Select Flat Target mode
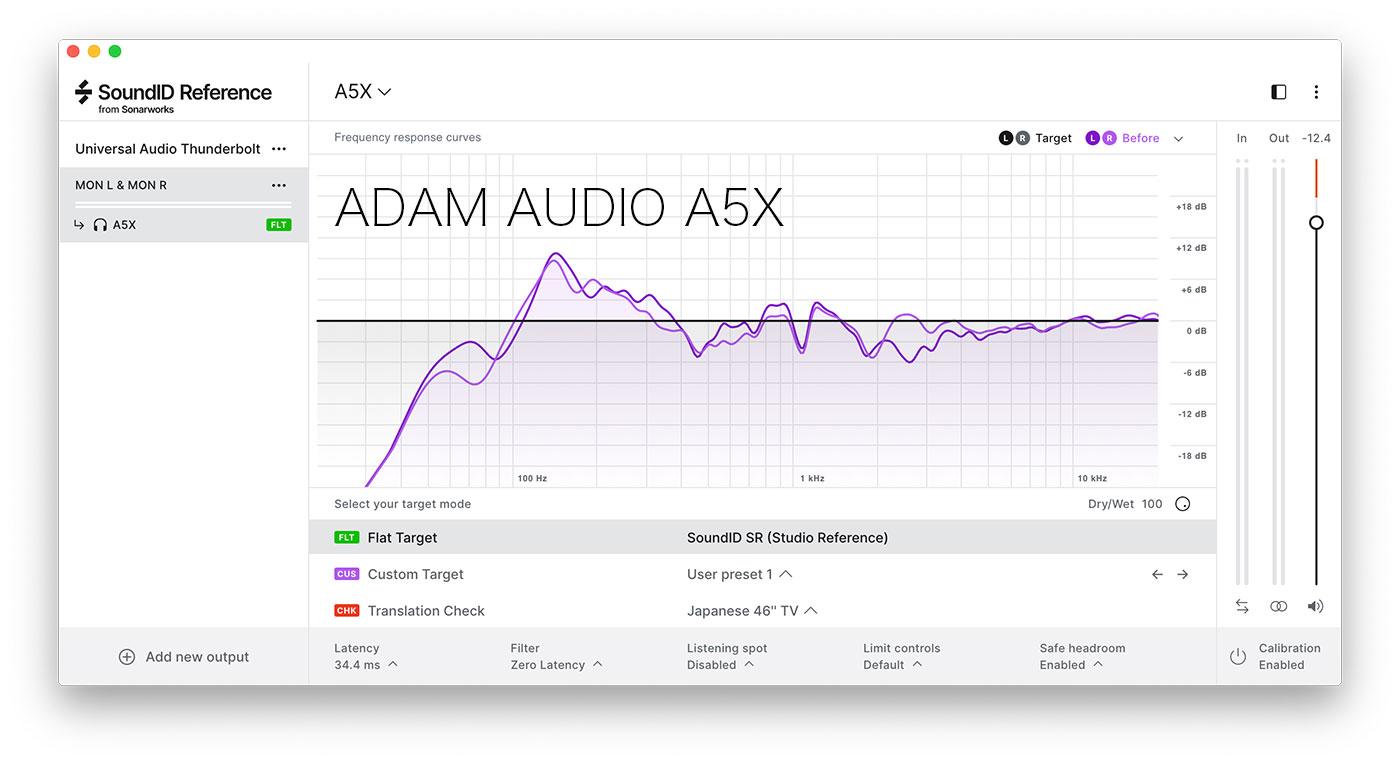This screenshot has width=1400, height=763. click(763, 537)
